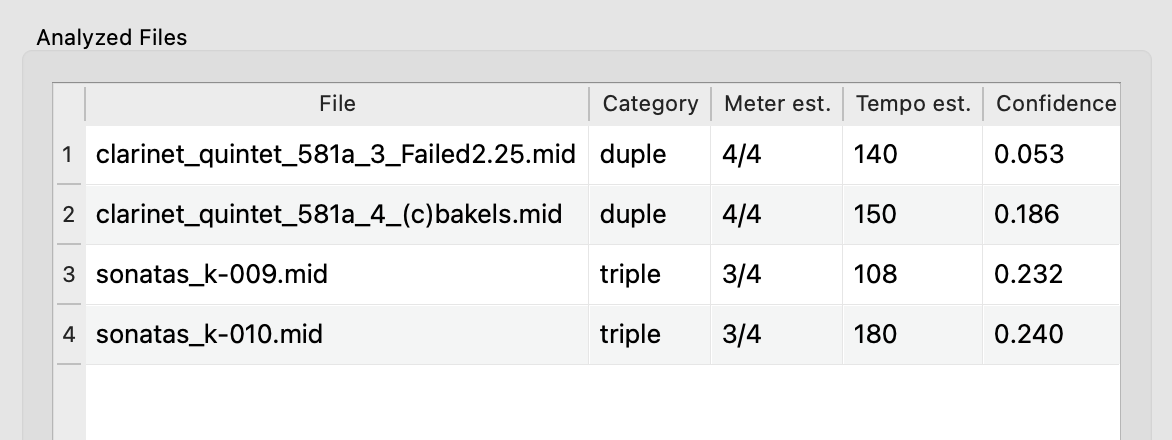Select row number 3 header
1172x440 pixels.
[x=68, y=274]
